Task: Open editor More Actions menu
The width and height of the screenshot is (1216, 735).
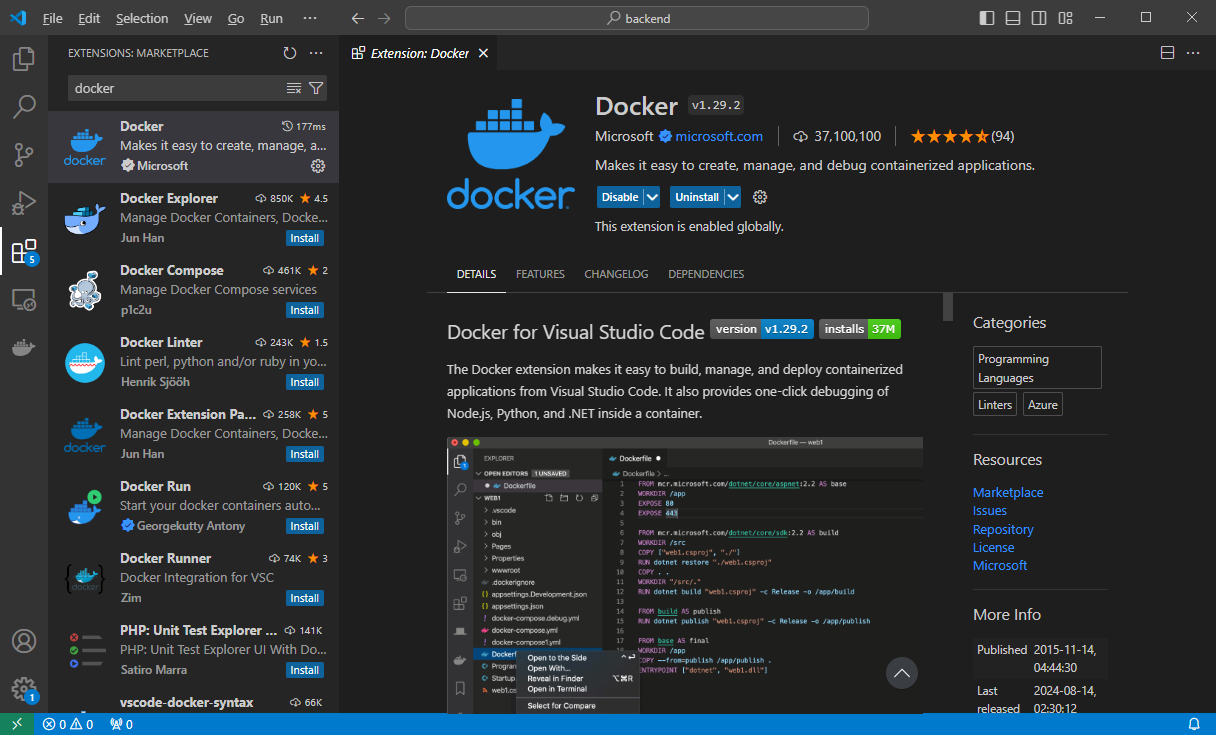Action: 1192,53
